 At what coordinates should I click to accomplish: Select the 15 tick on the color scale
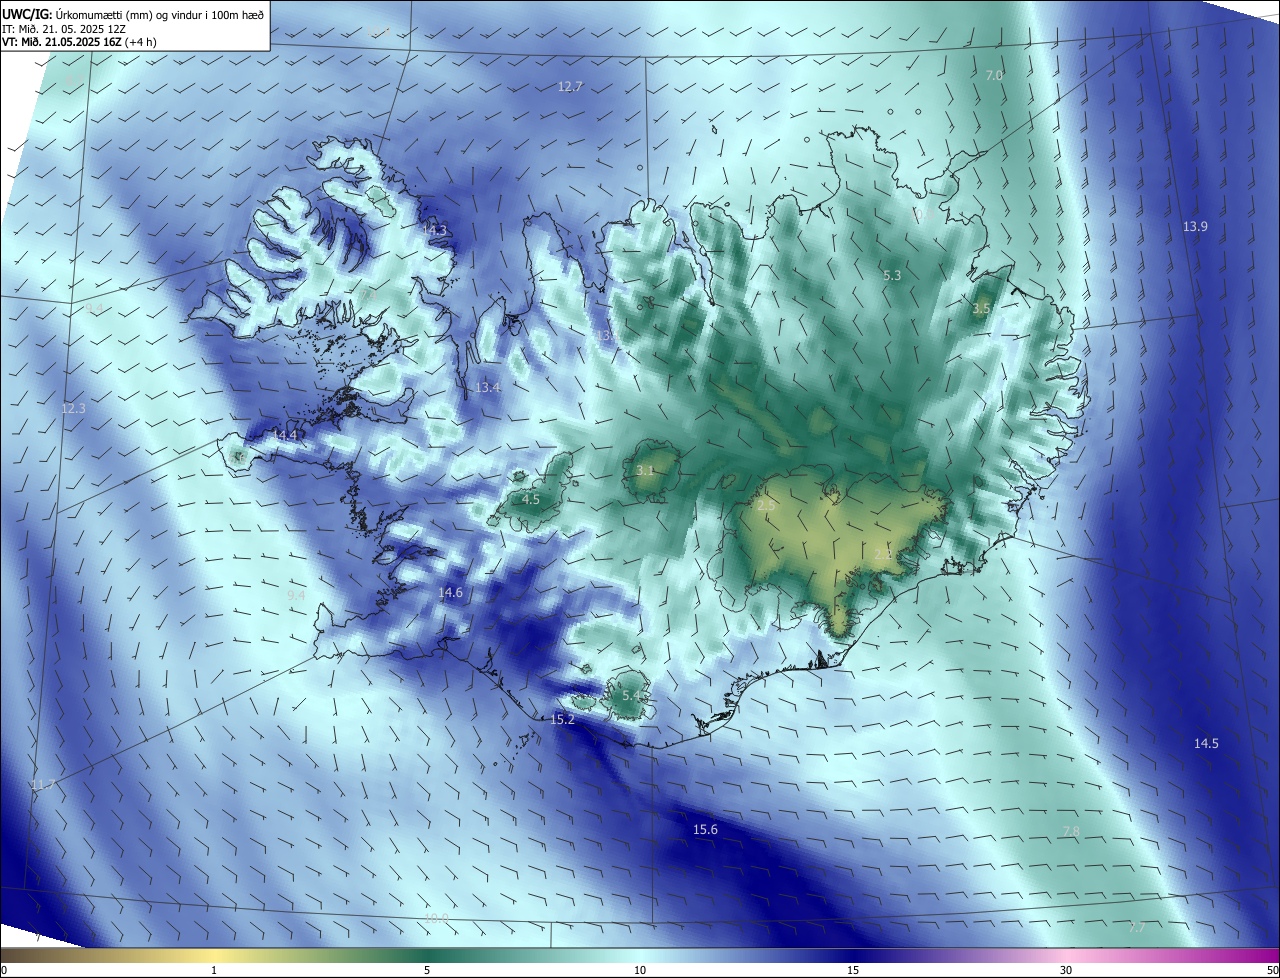(853, 970)
